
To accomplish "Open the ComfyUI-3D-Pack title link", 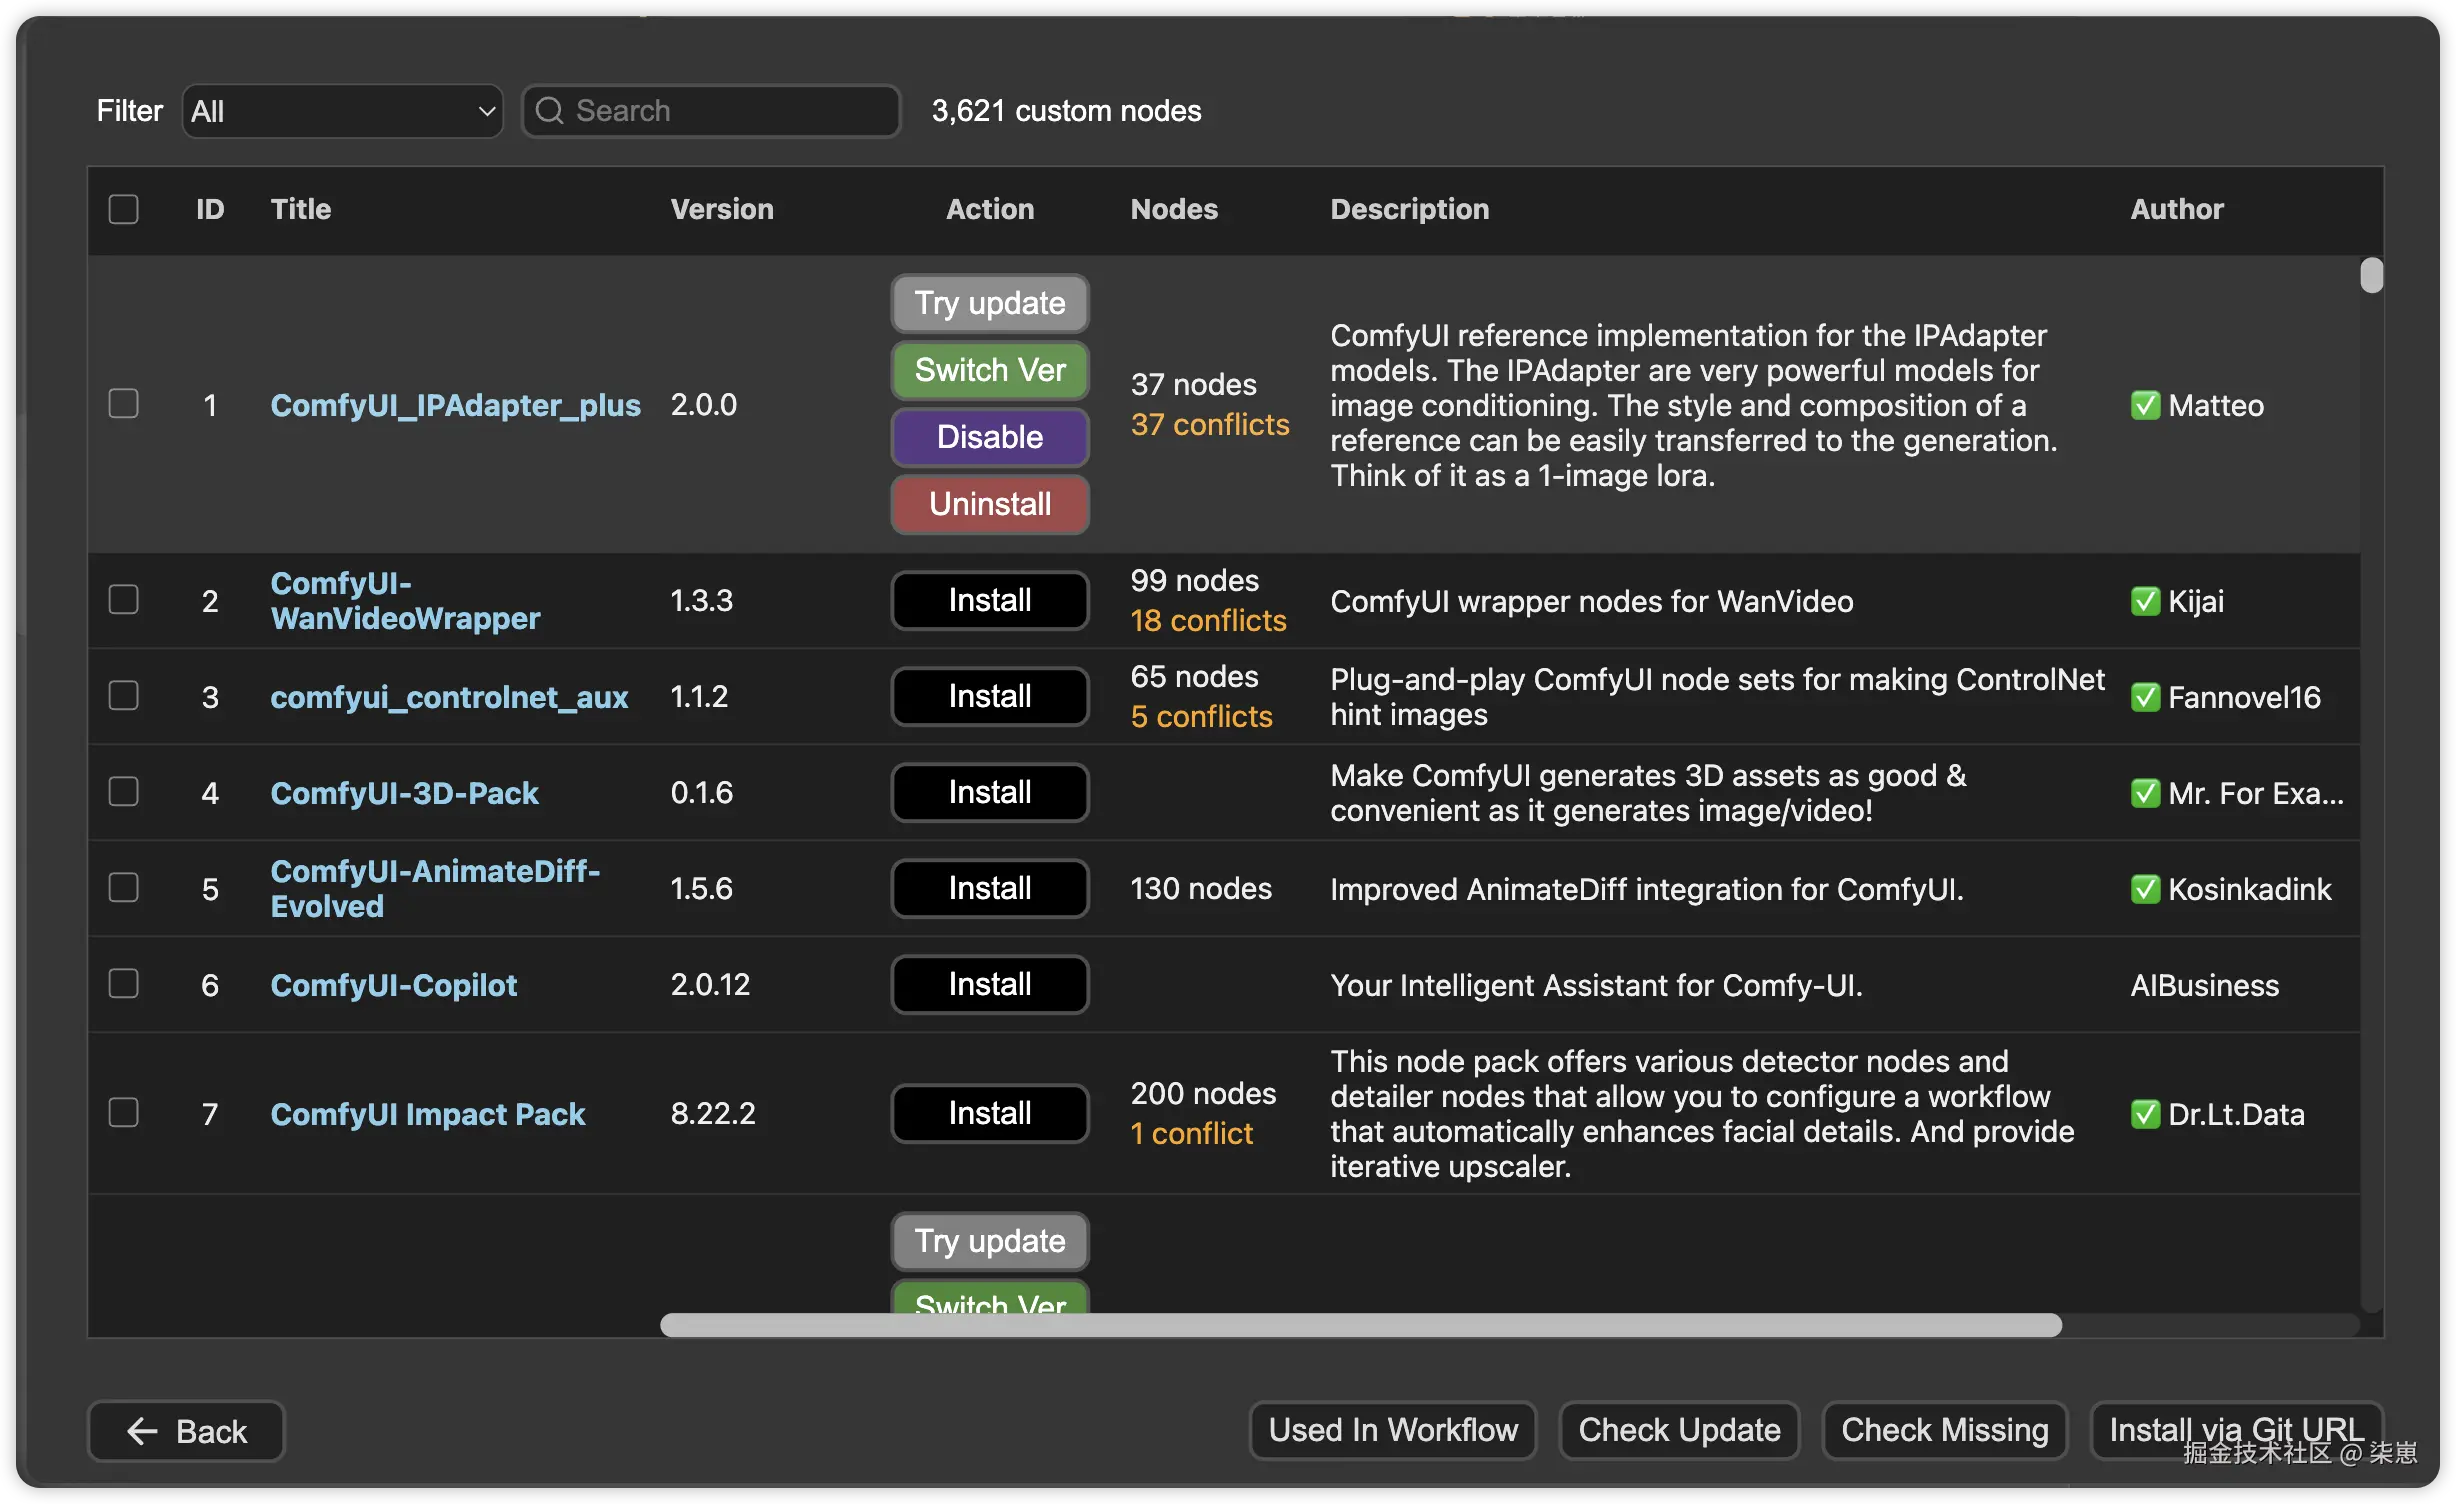I will click(x=404, y=793).
